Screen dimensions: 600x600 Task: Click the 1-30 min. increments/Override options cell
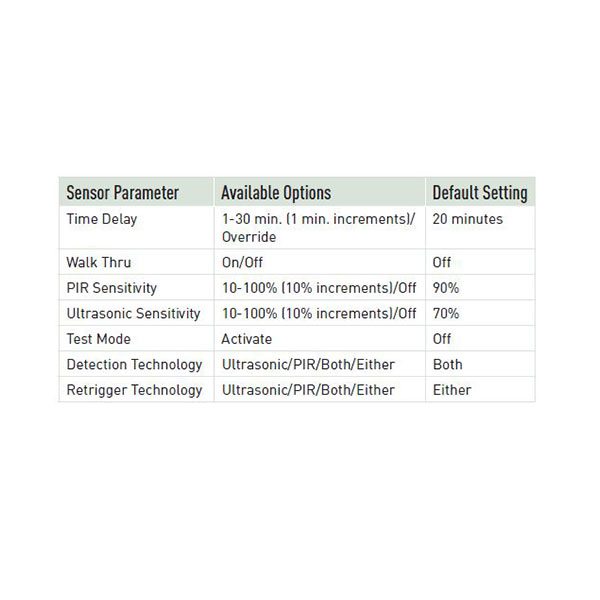(x=318, y=228)
